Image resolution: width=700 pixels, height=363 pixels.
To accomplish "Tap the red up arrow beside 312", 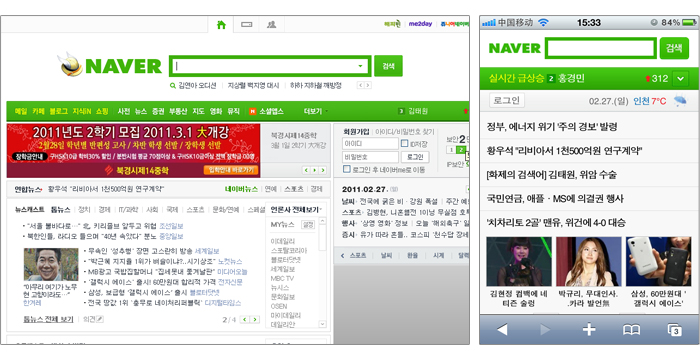I will tap(647, 79).
